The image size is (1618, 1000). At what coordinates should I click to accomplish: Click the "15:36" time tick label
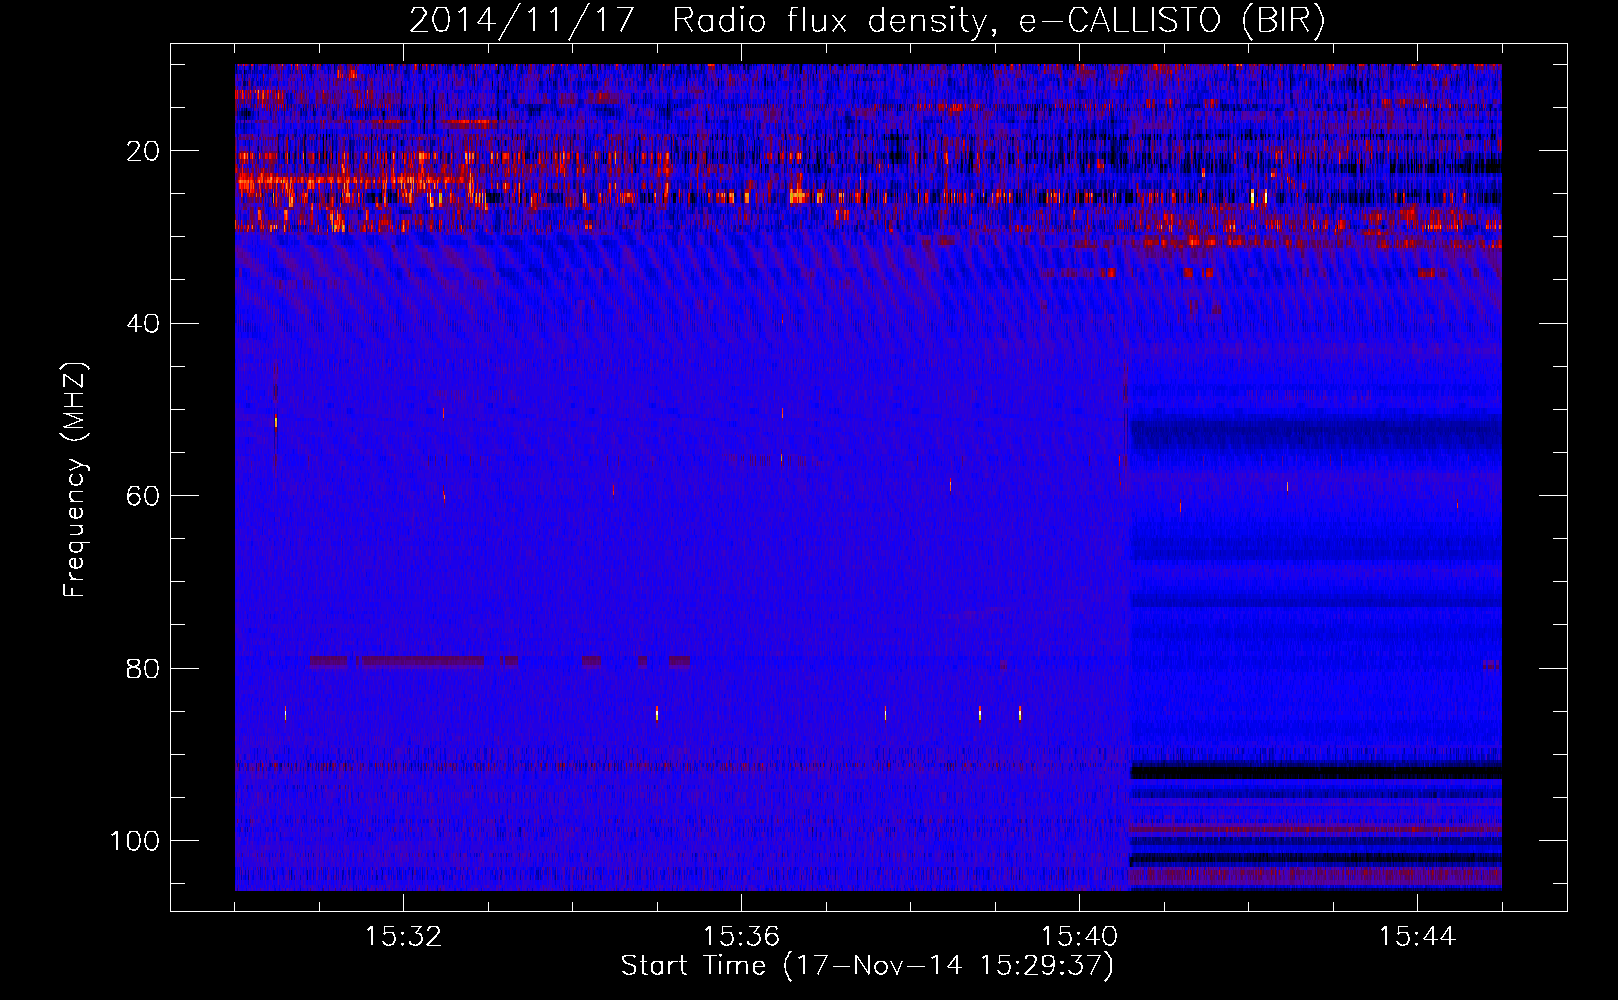pos(741,937)
